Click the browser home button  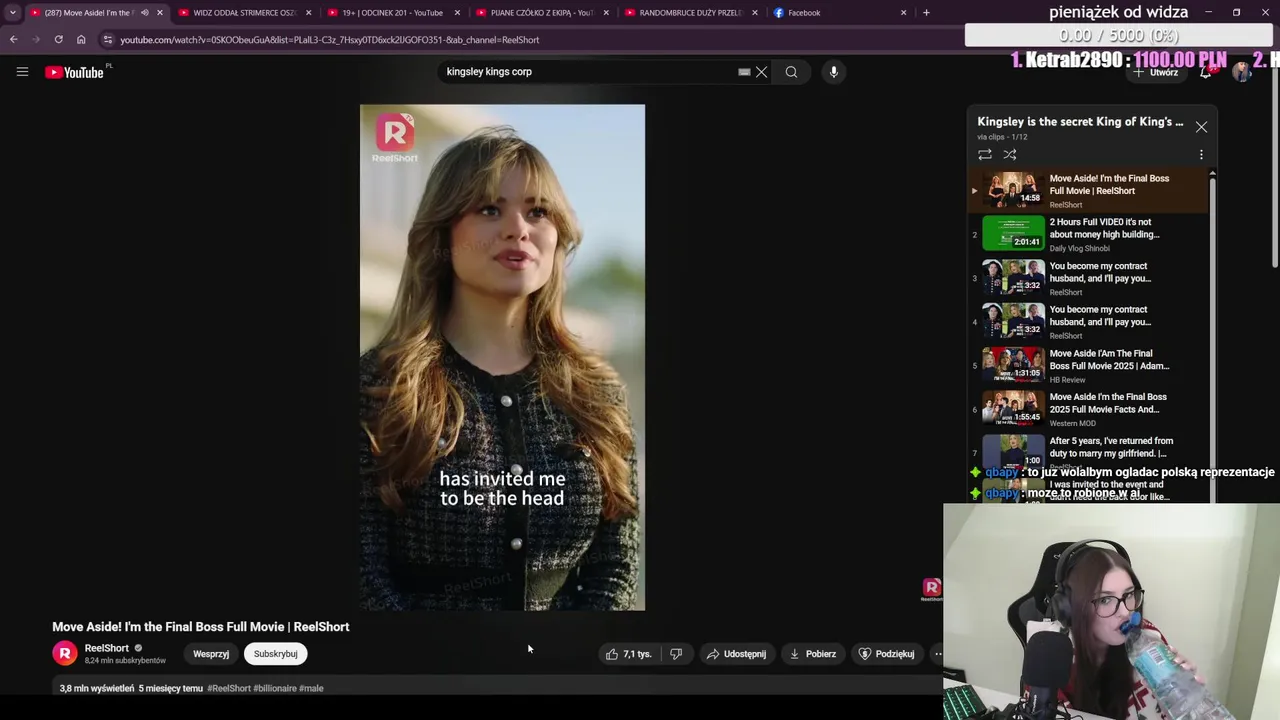pyautogui.click(x=81, y=40)
